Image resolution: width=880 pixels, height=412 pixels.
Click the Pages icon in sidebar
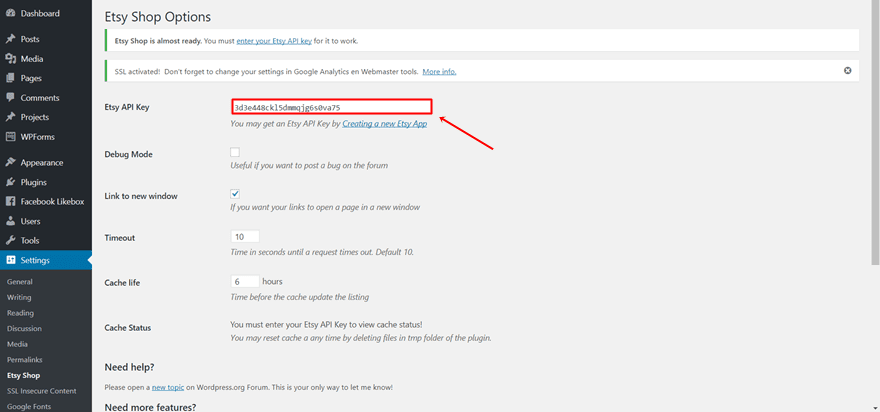[x=10, y=78]
